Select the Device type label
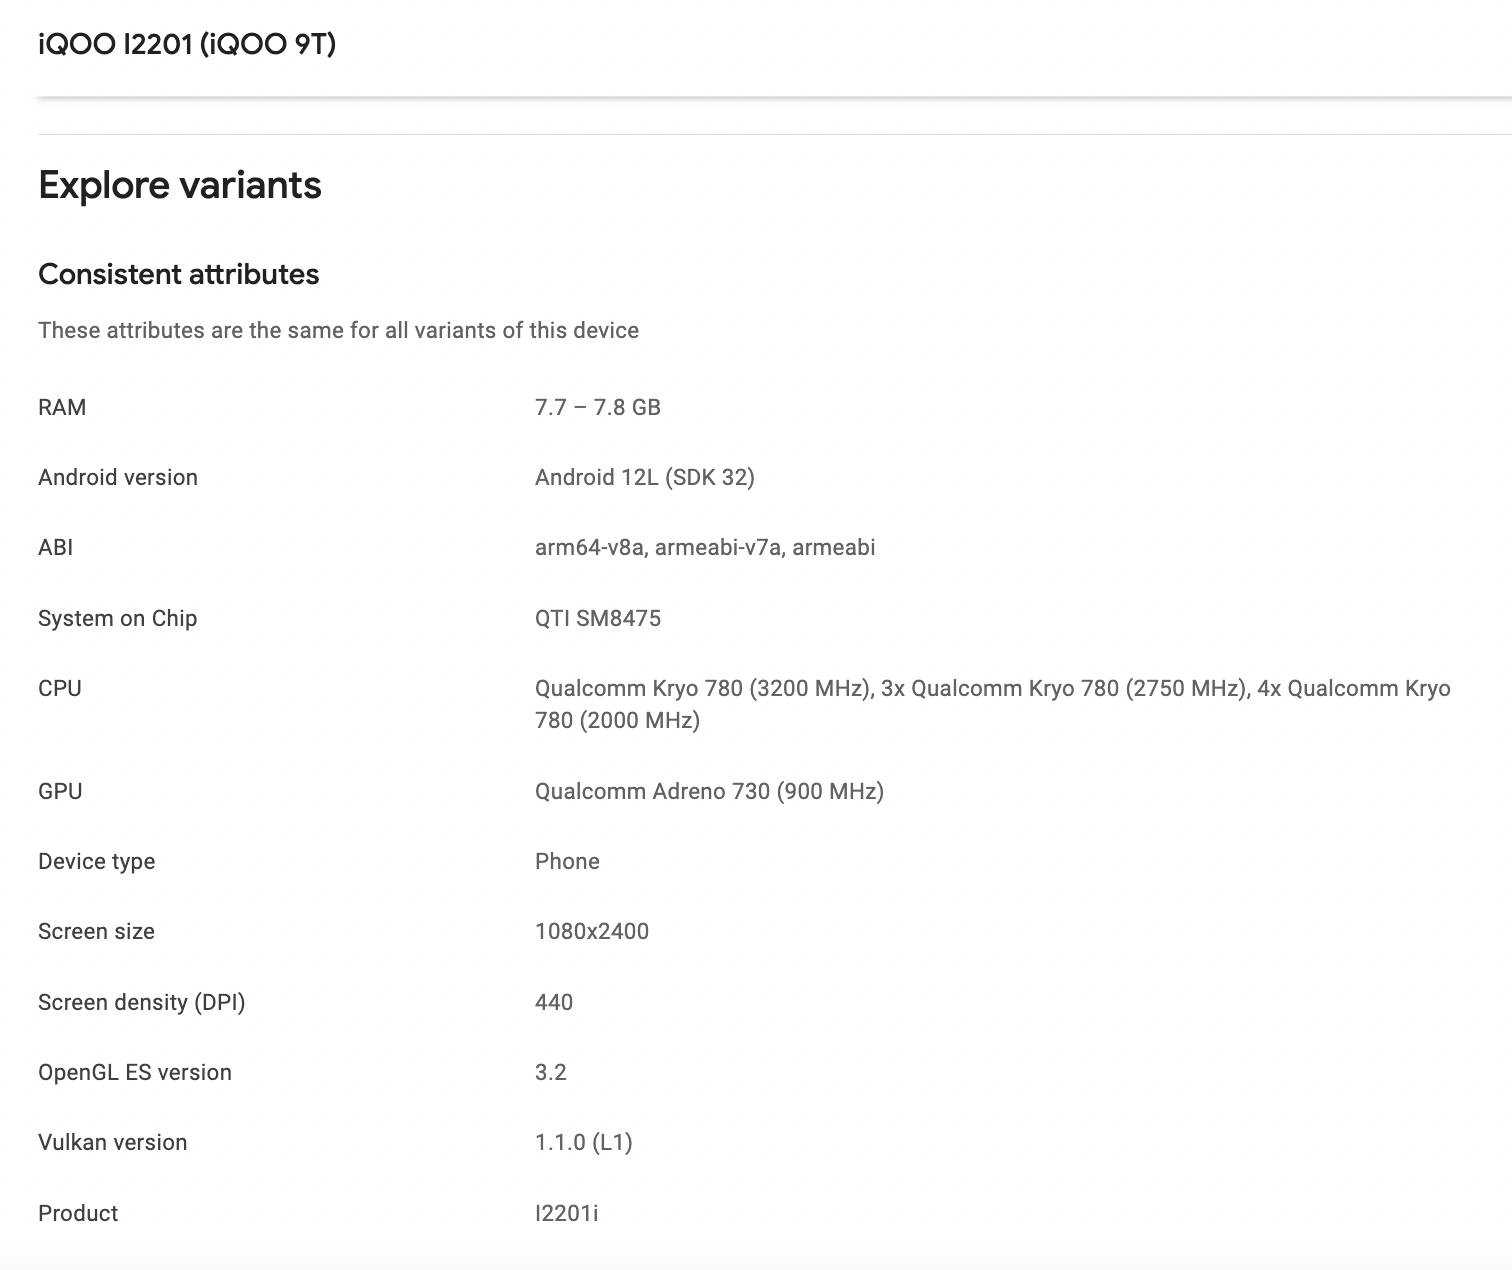The width and height of the screenshot is (1512, 1270). (96, 861)
